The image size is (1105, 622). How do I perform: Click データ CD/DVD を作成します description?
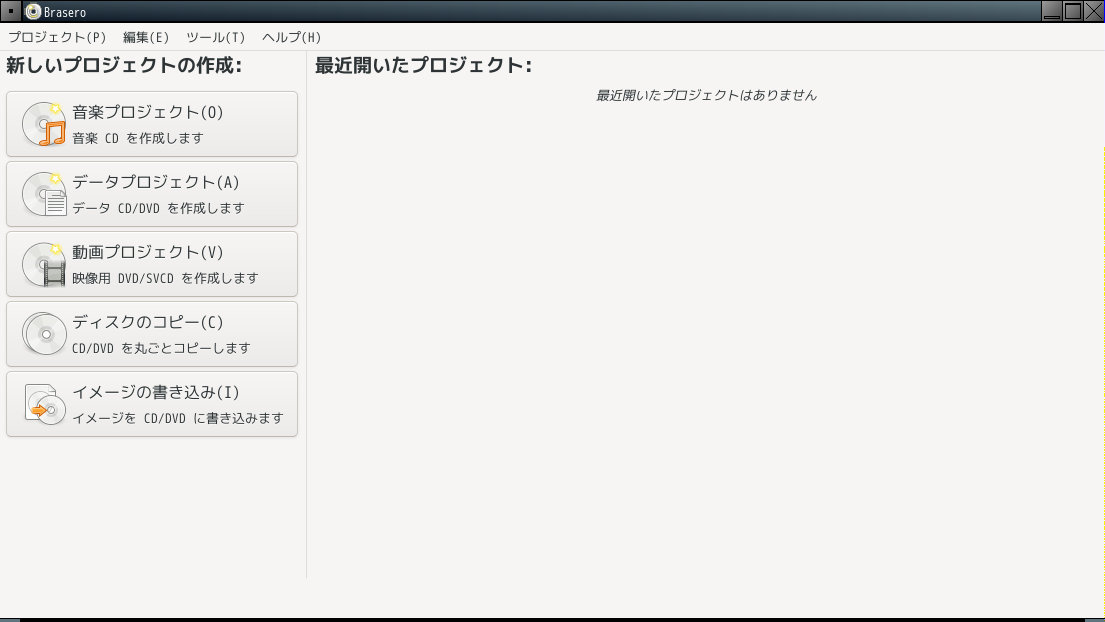pos(159,209)
